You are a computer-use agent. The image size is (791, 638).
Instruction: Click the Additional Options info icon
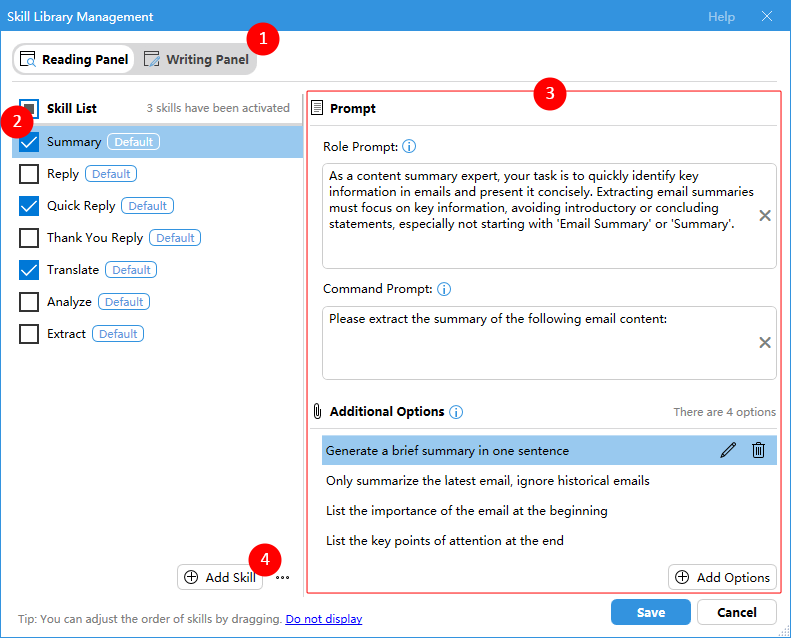pos(456,412)
